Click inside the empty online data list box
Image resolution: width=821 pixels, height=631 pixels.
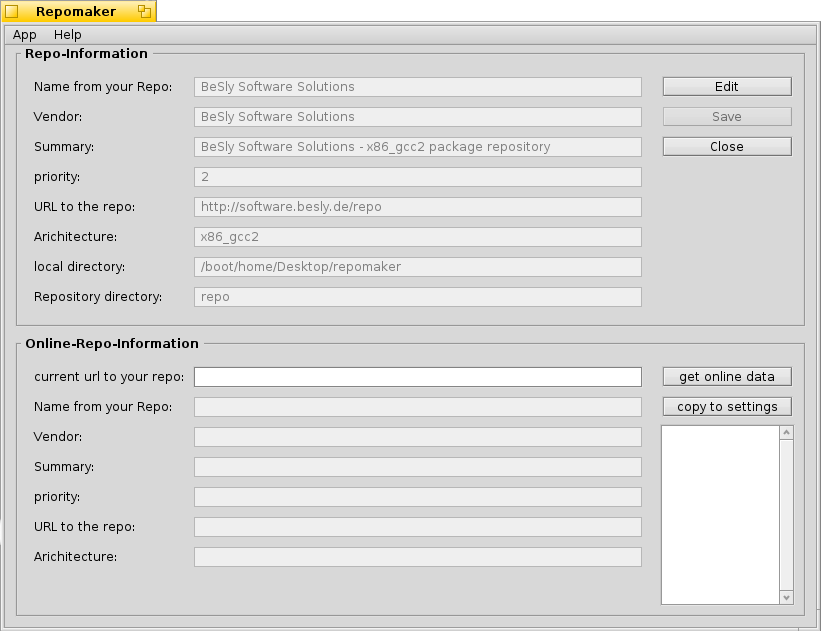click(719, 515)
